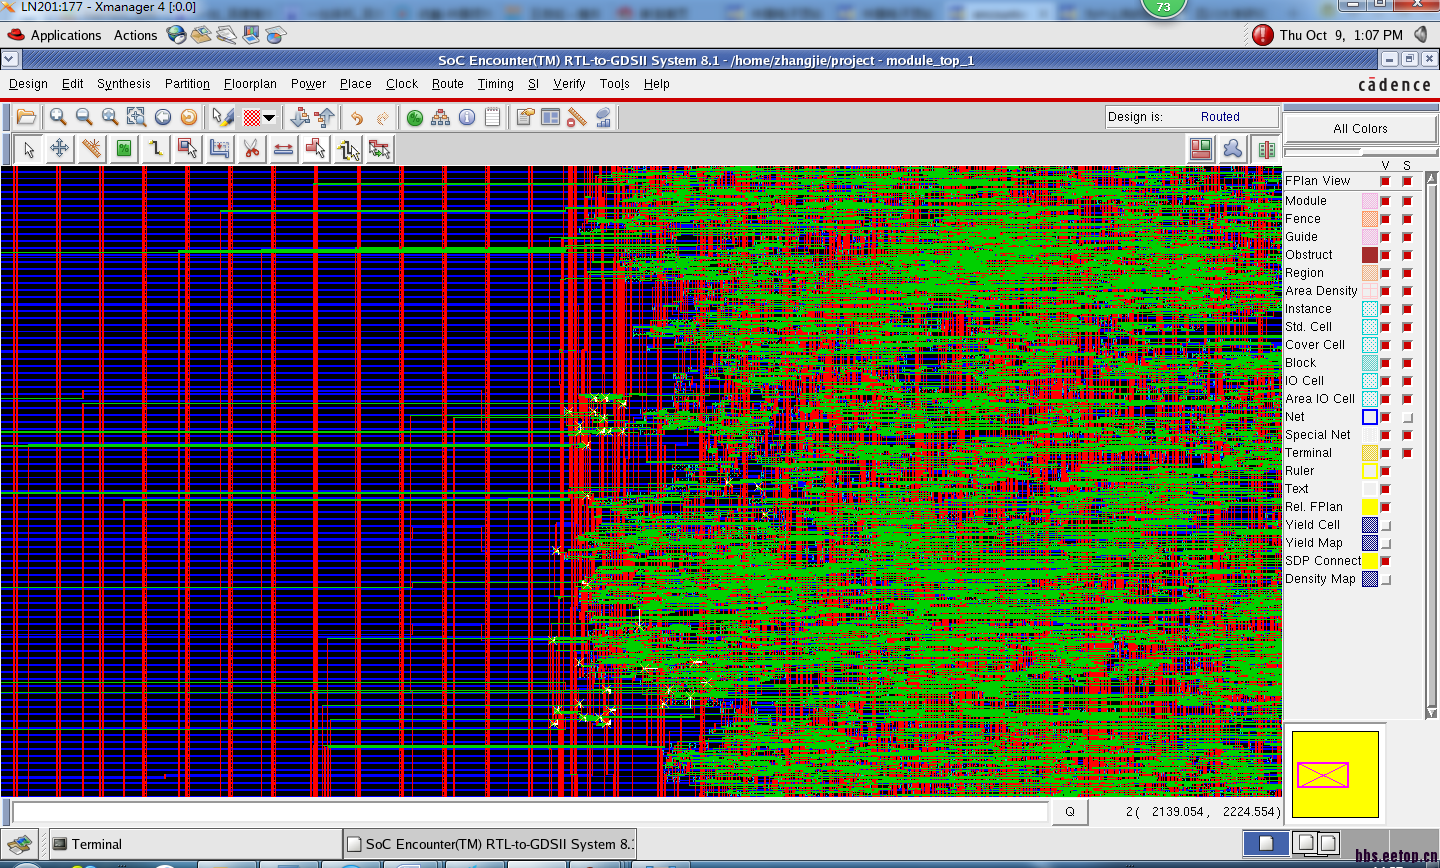This screenshot has height=868, width=1440.
Task: Choose the add wire tool
Action: point(156,149)
